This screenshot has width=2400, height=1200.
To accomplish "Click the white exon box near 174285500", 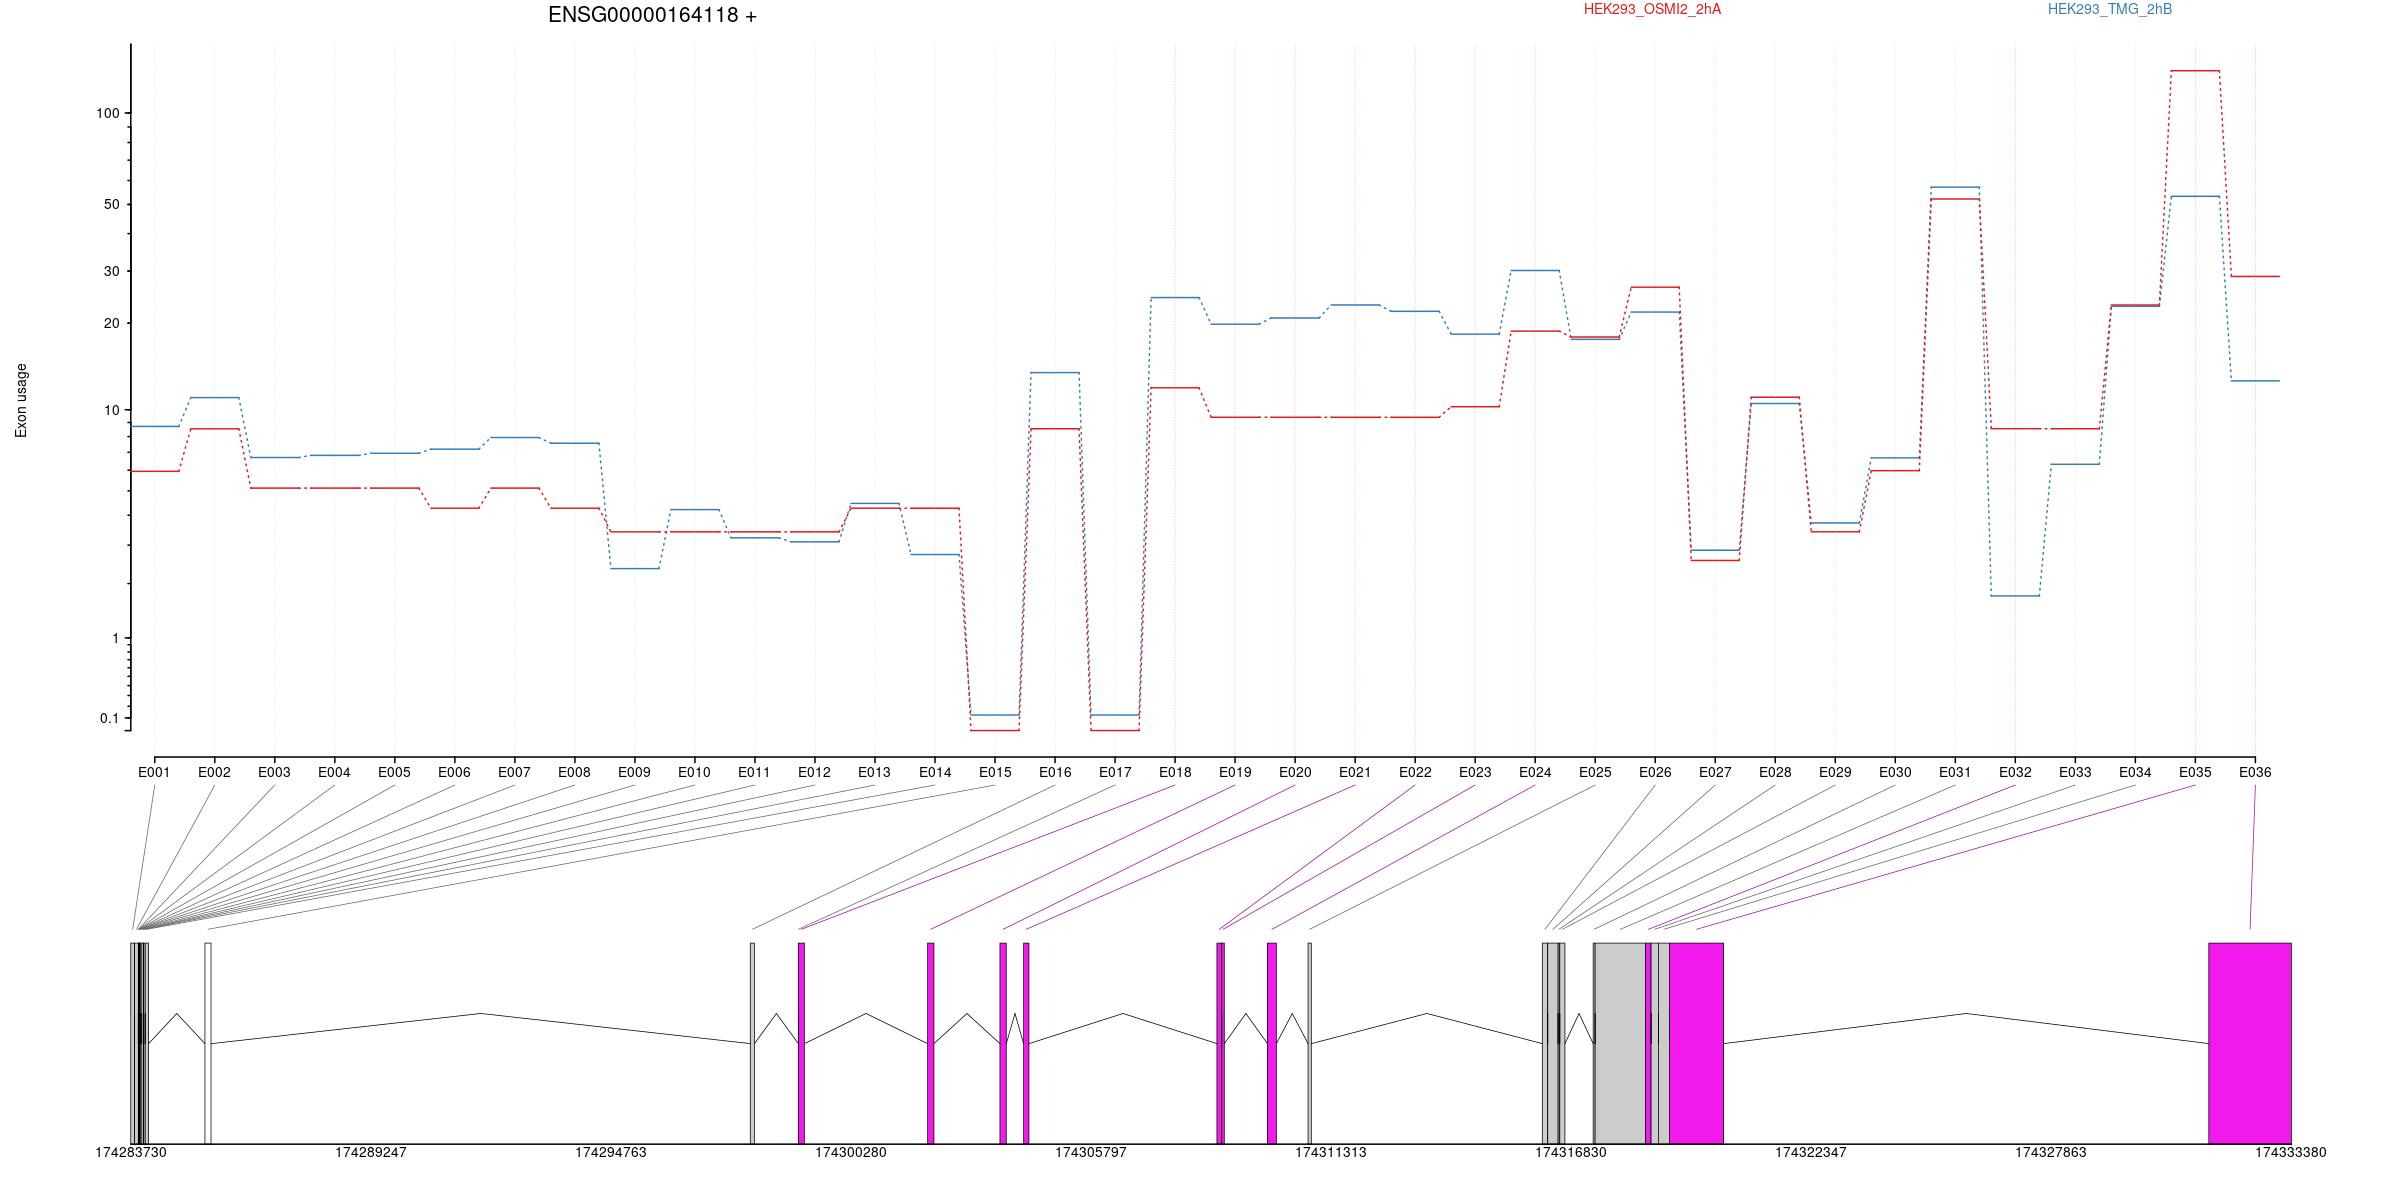I will tap(208, 1043).
